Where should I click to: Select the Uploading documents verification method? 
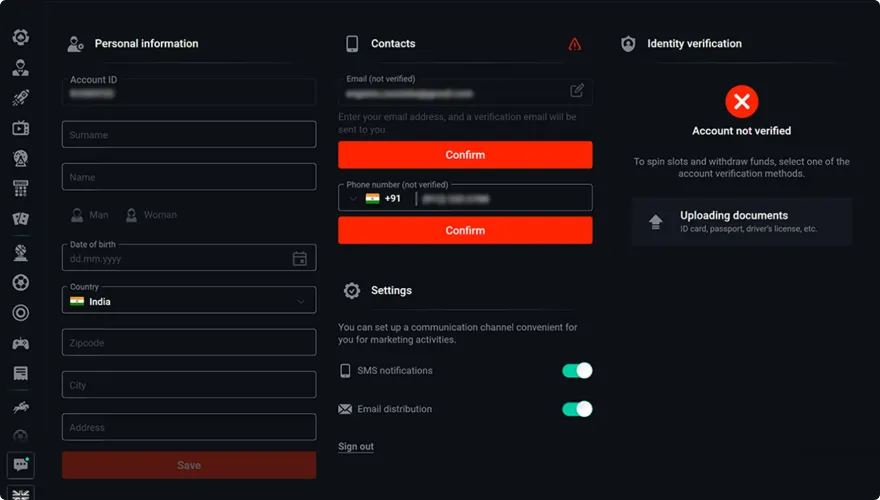741,221
